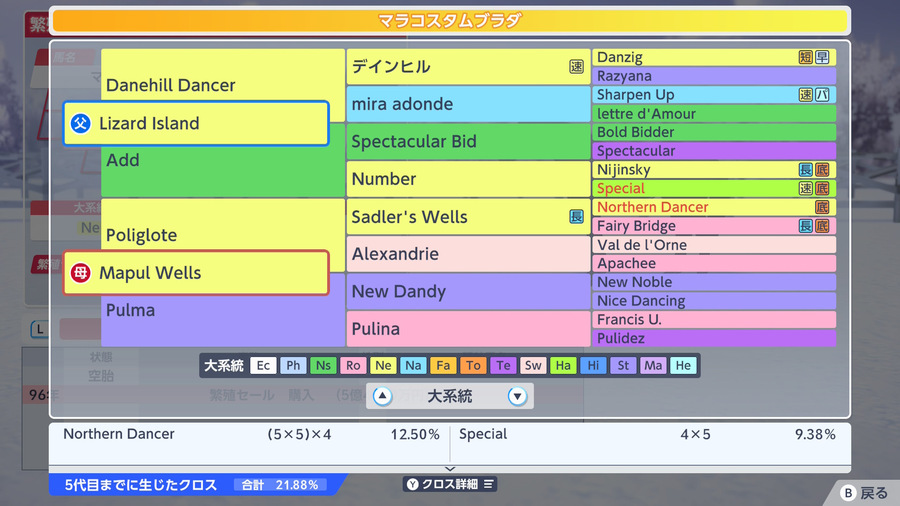Click the 長 badge on Sadler's Wells
The width and height of the screenshot is (900, 506).
click(x=576, y=216)
